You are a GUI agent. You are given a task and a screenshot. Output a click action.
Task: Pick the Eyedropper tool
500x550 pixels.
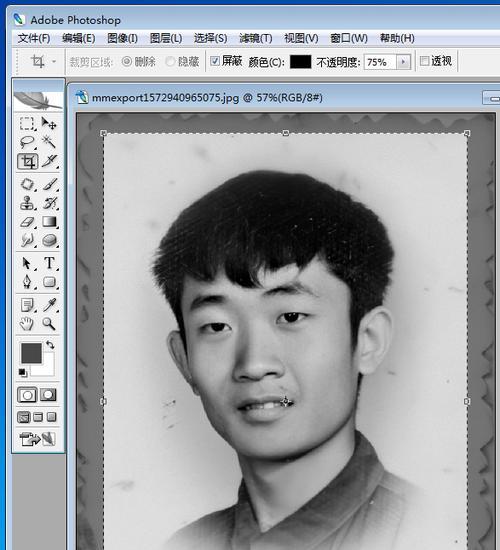click(49, 305)
